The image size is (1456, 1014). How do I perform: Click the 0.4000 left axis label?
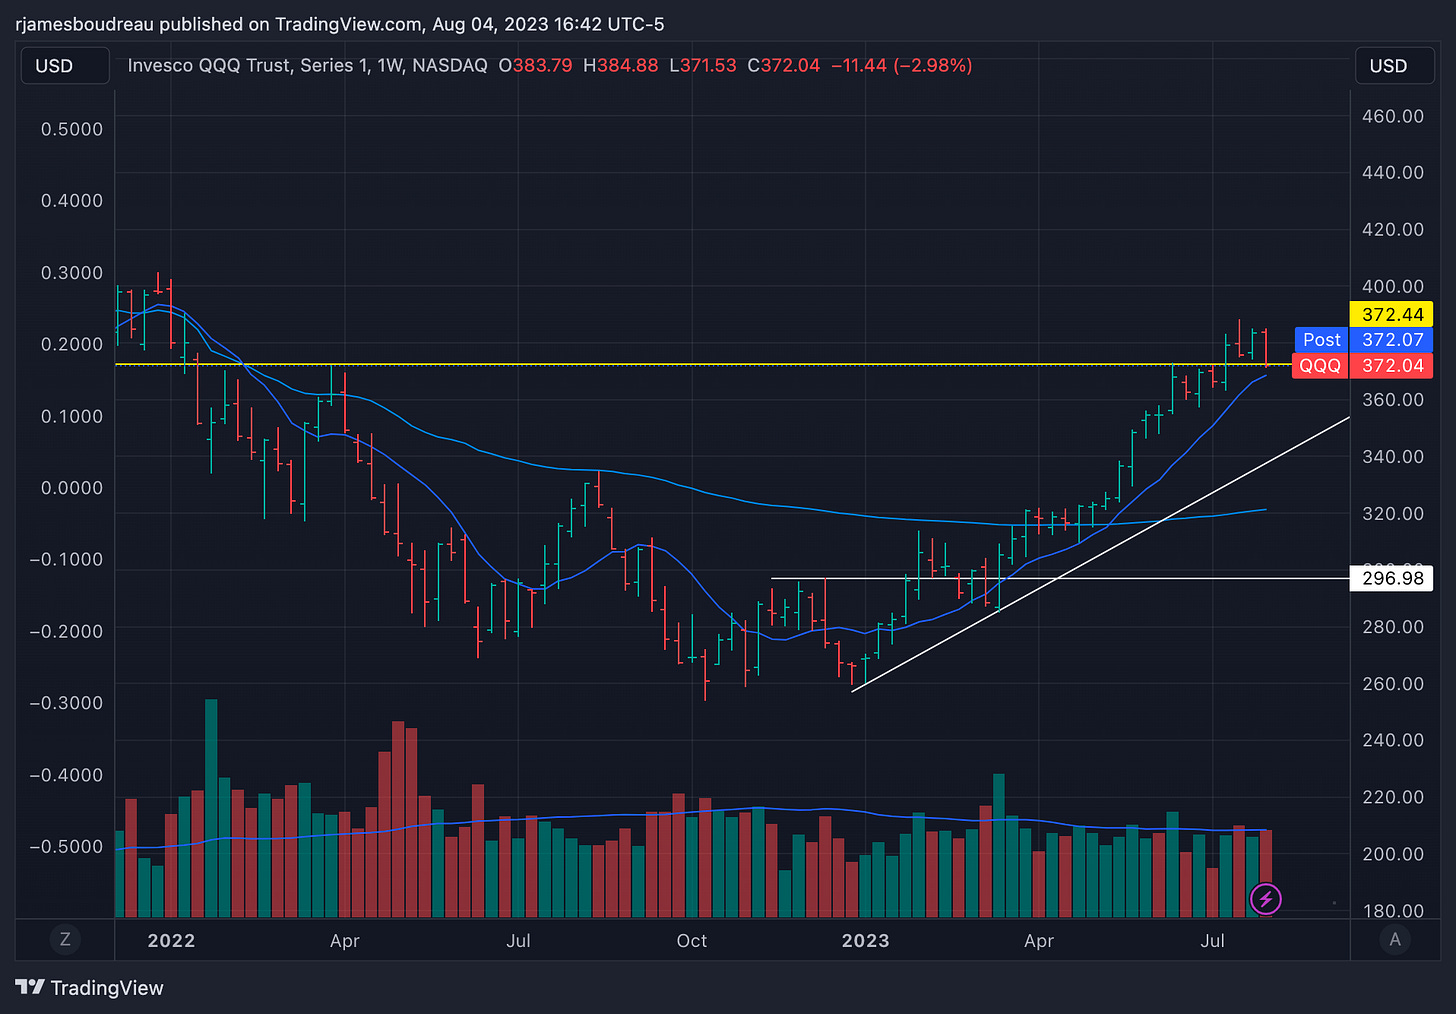click(72, 201)
